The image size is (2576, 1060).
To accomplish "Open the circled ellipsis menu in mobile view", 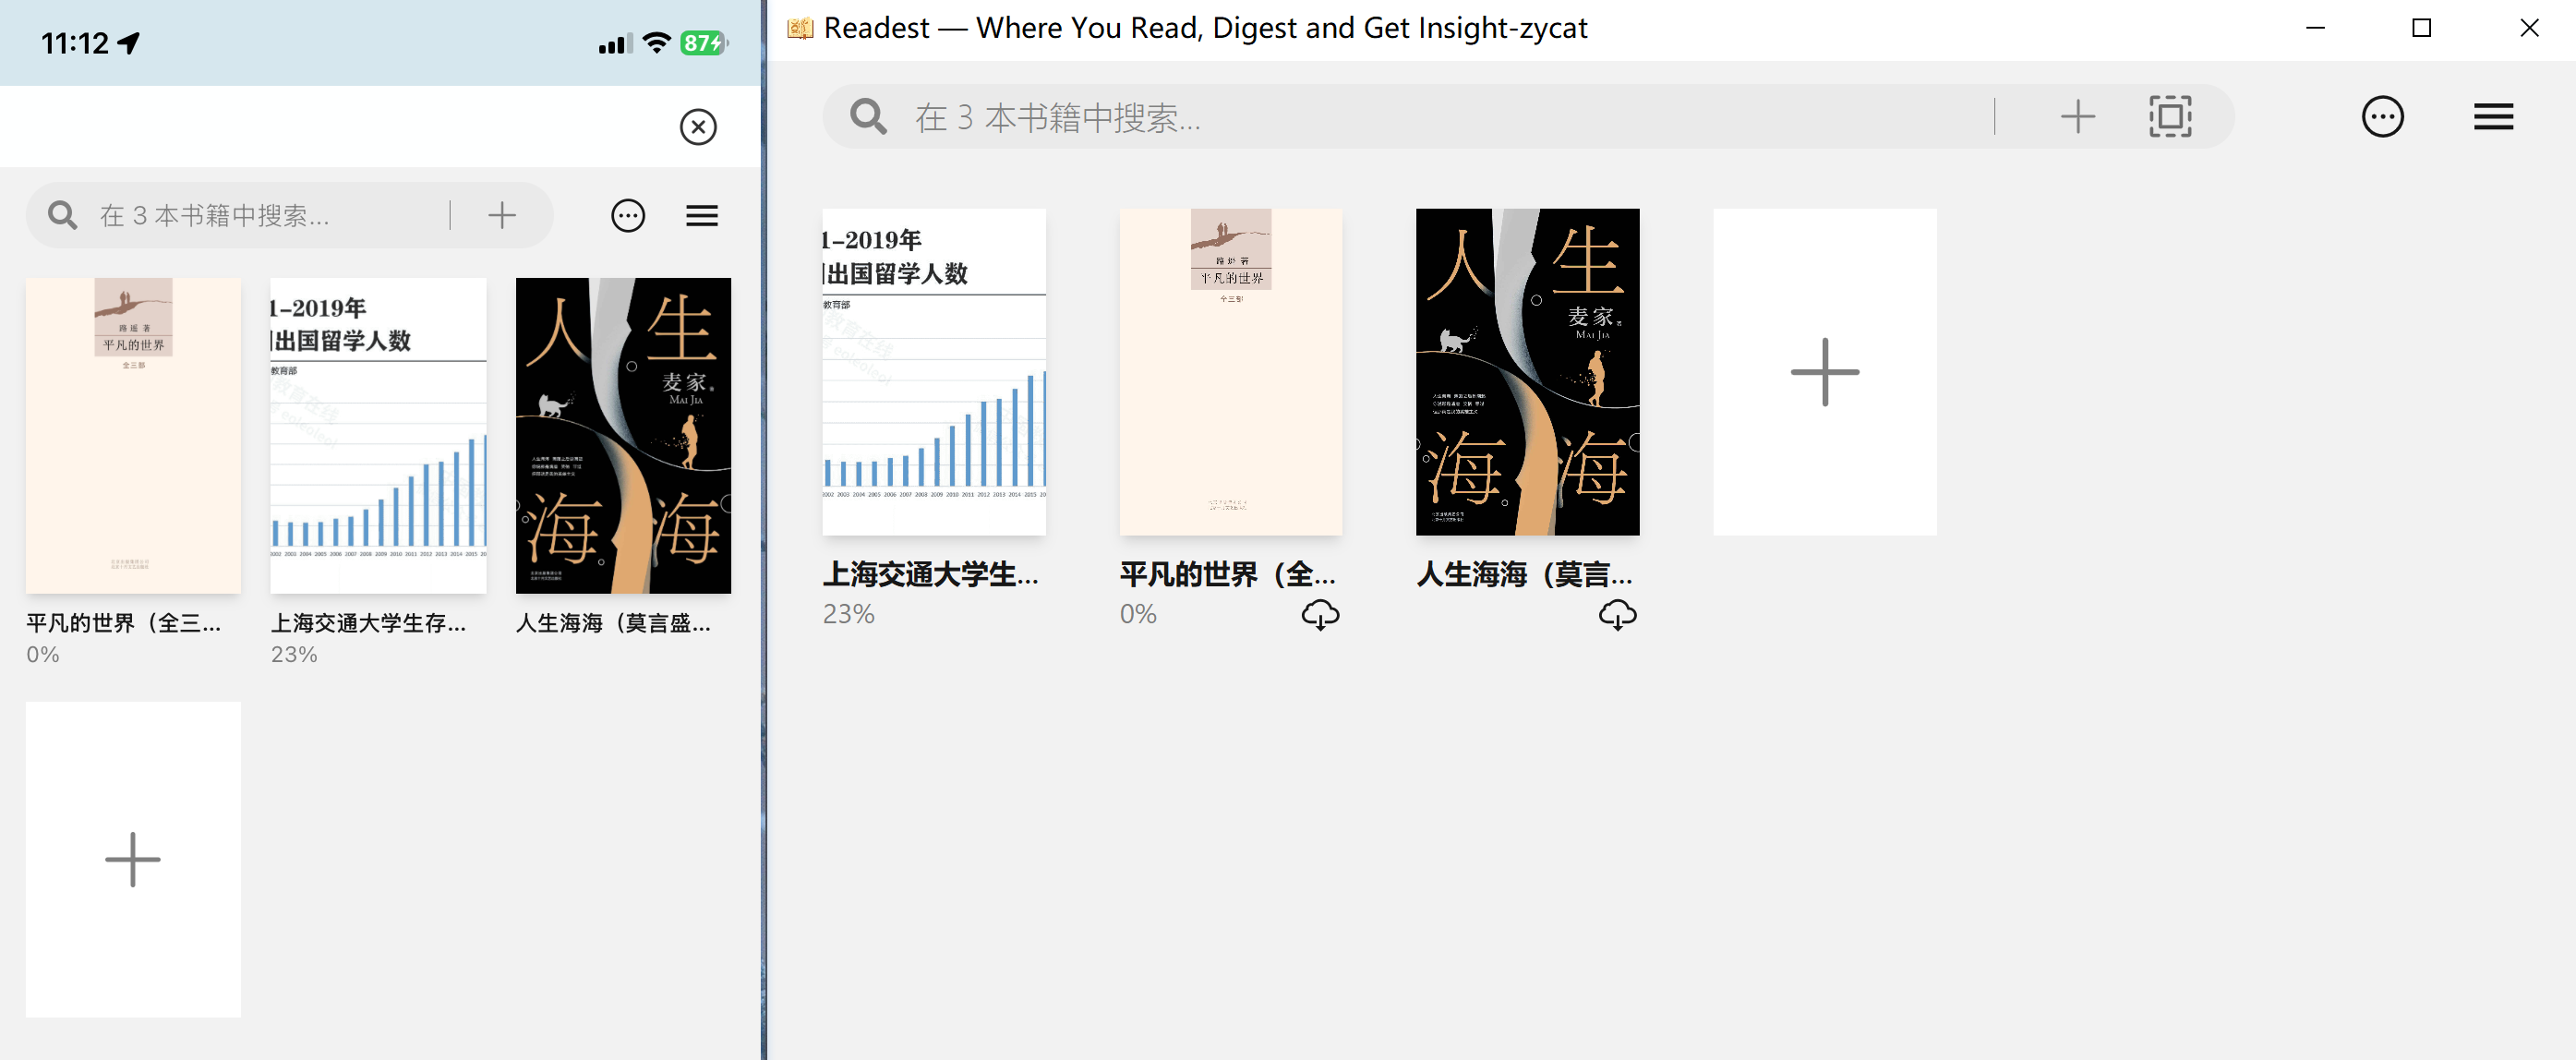I will [628, 215].
